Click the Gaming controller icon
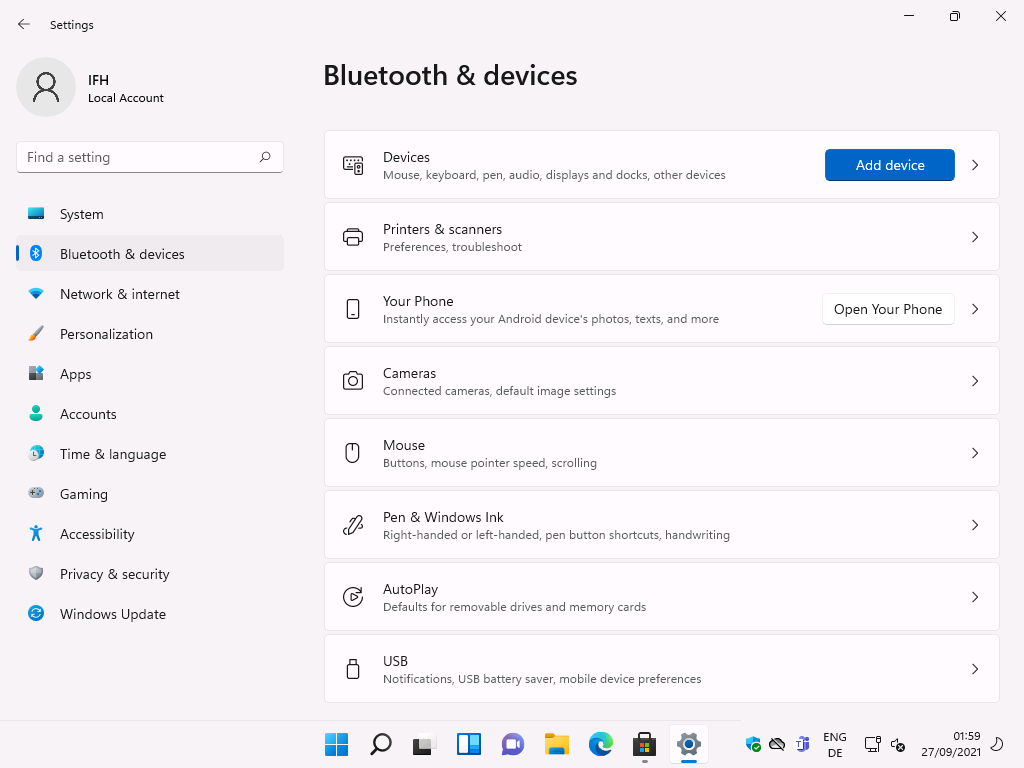1024x768 pixels. point(36,494)
